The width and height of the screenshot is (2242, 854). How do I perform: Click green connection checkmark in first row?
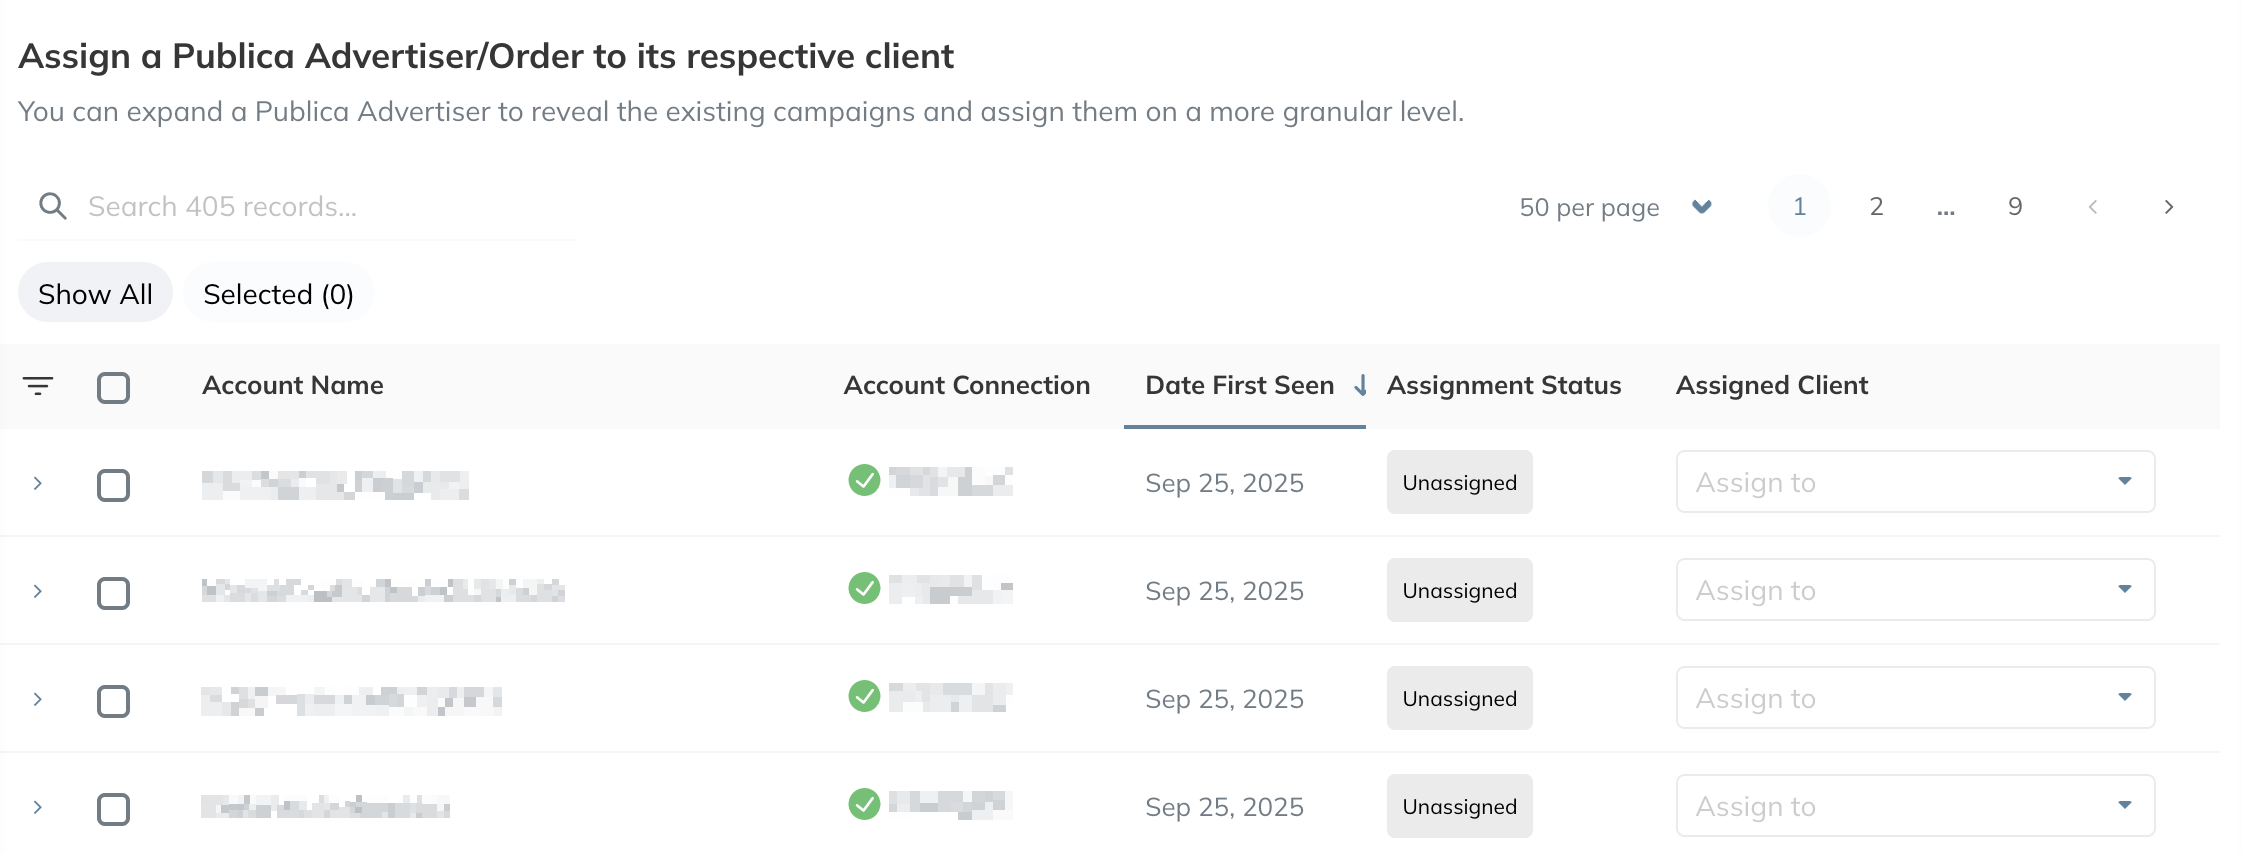[864, 480]
